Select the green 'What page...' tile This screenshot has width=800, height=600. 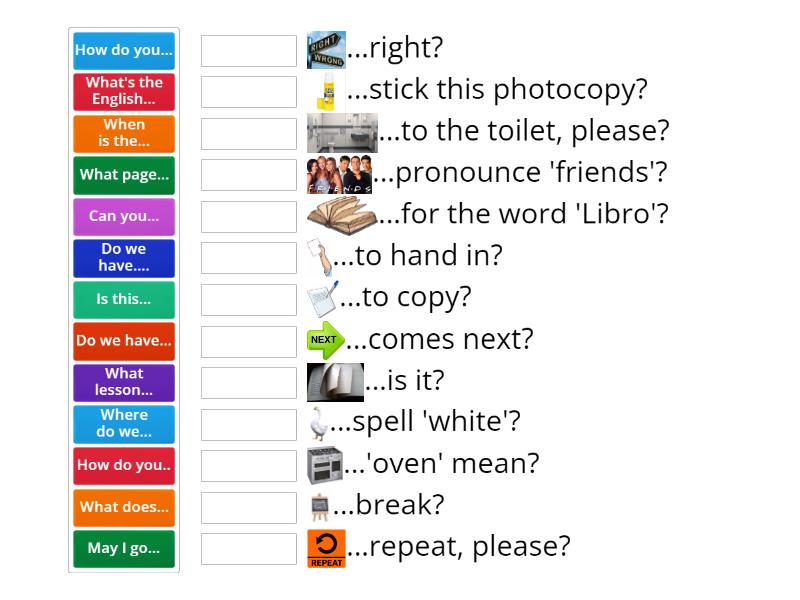point(124,175)
